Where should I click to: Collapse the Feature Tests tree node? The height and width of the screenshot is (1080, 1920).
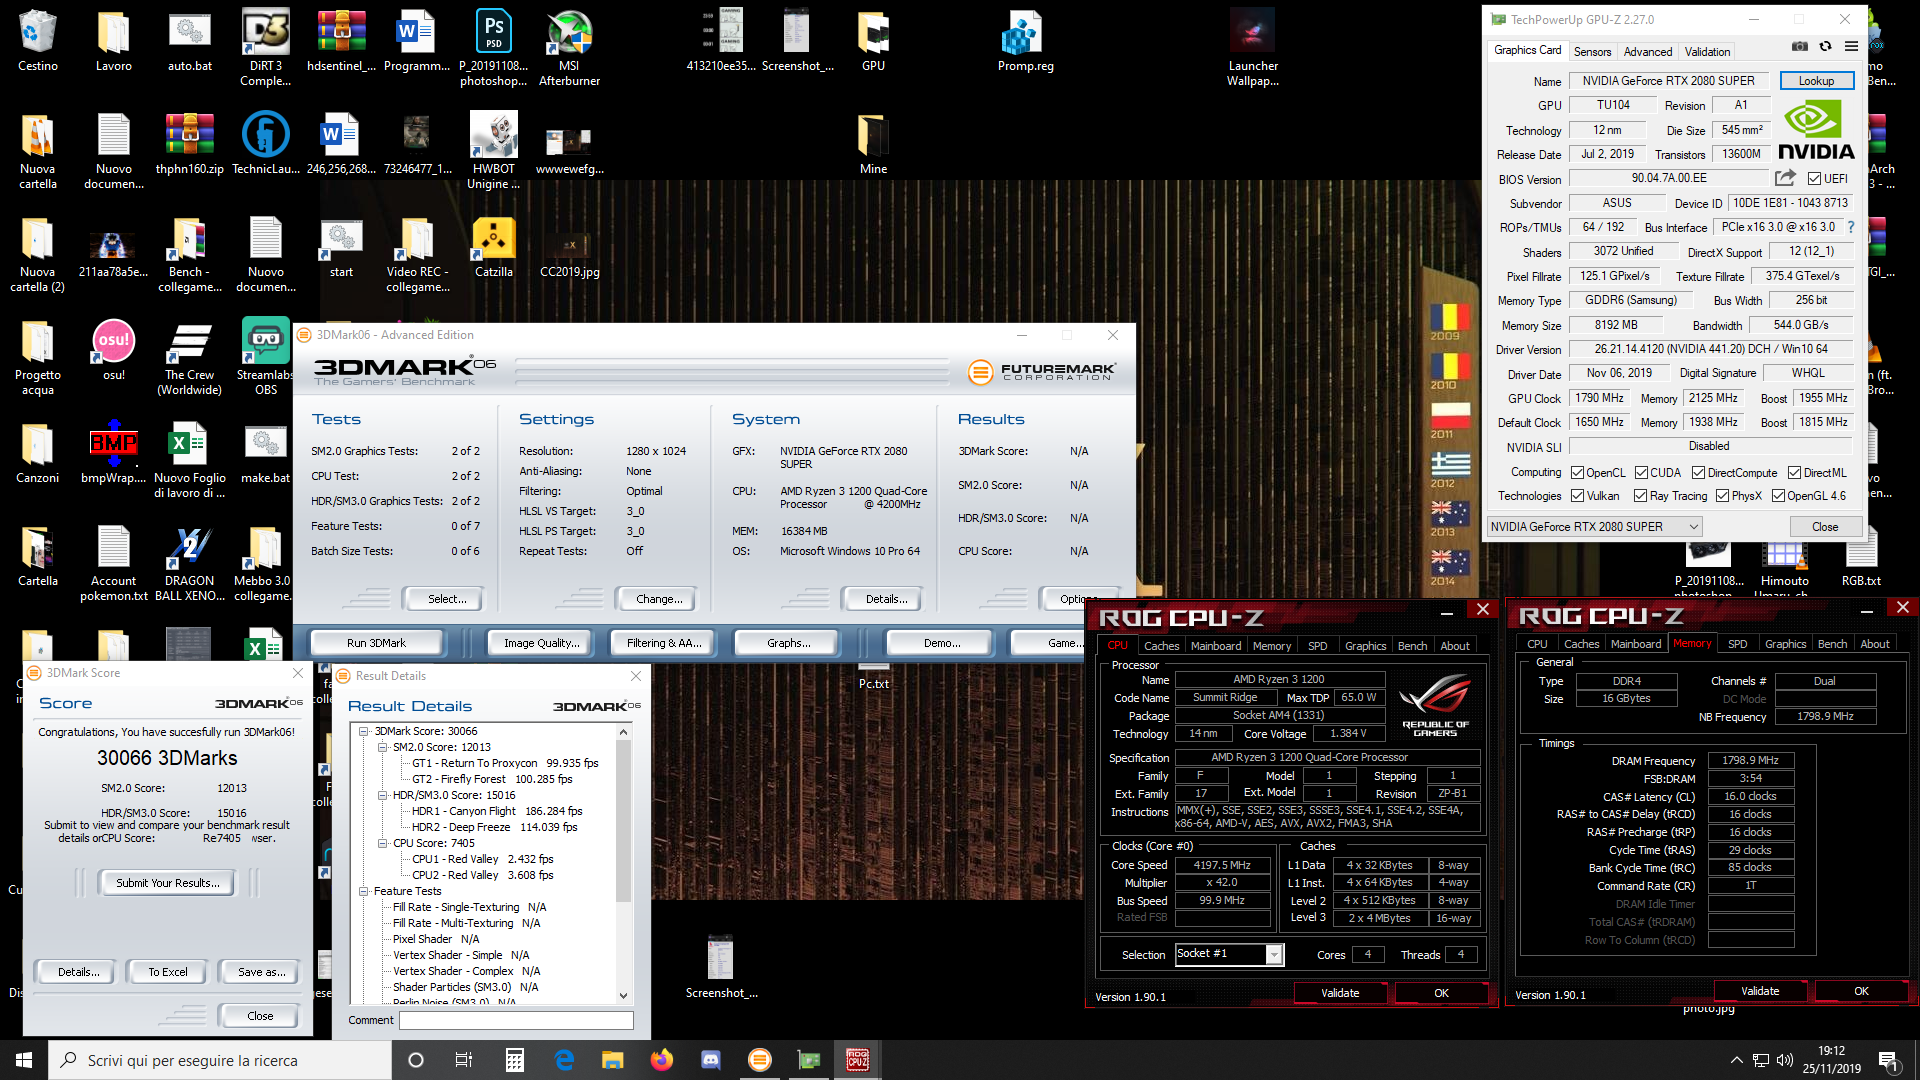point(364,891)
